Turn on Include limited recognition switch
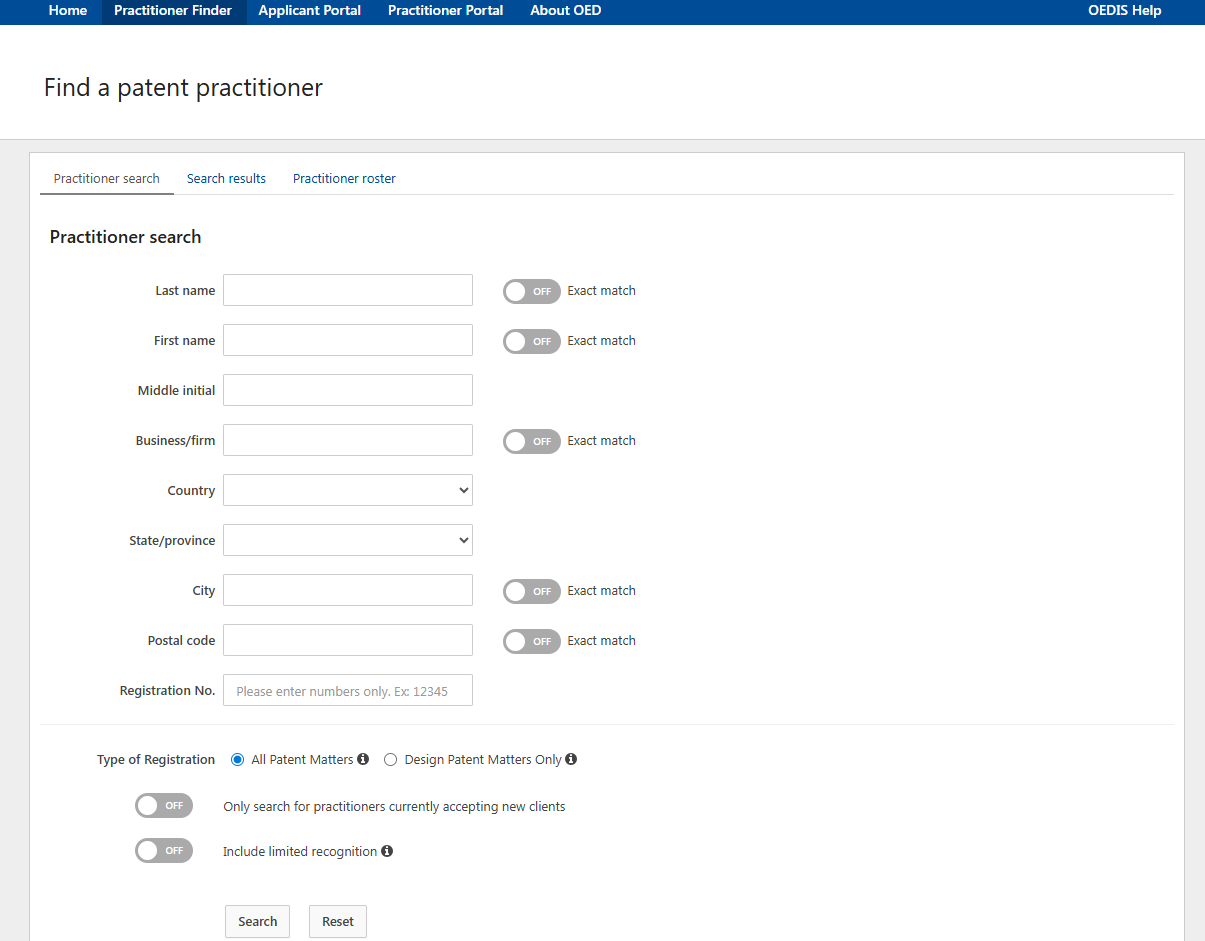Viewport: 1205px width, 941px height. pos(164,851)
